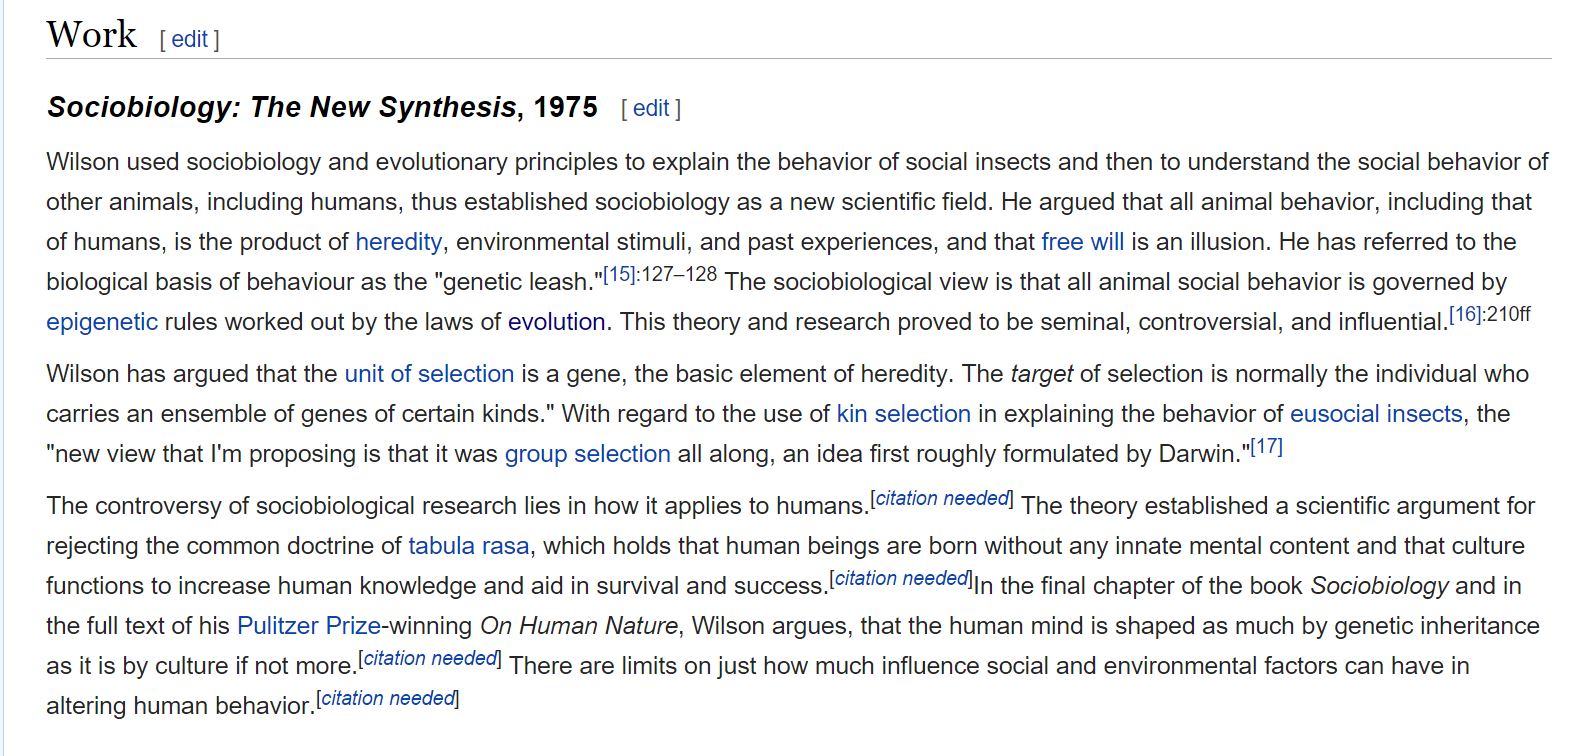Click the group selection link

click(x=588, y=454)
